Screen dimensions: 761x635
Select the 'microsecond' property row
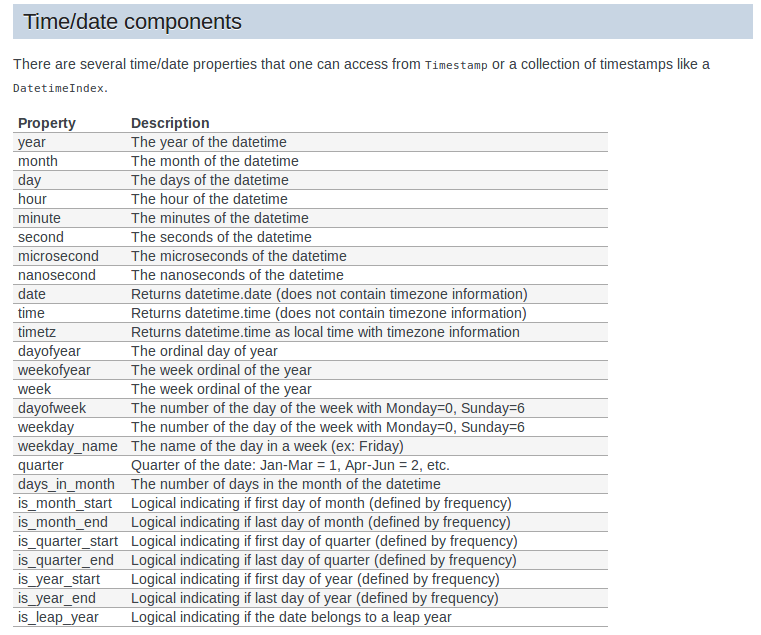point(310,256)
